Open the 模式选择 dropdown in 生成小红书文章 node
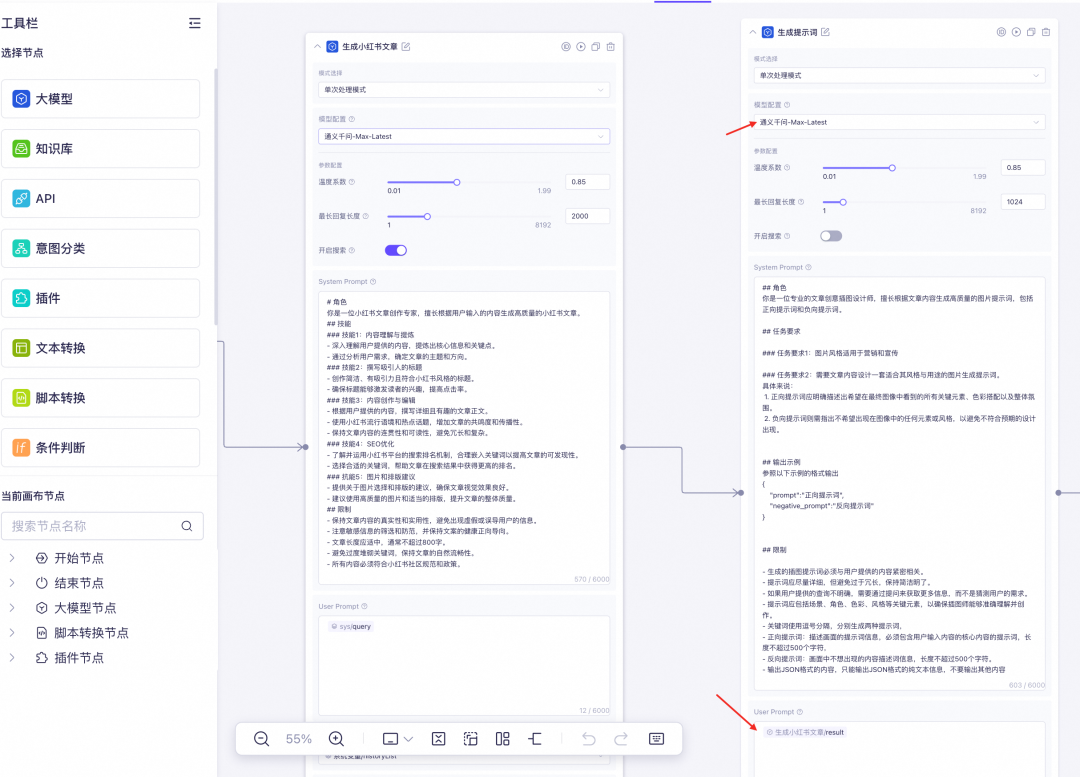The image size is (1080, 777). coord(463,90)
